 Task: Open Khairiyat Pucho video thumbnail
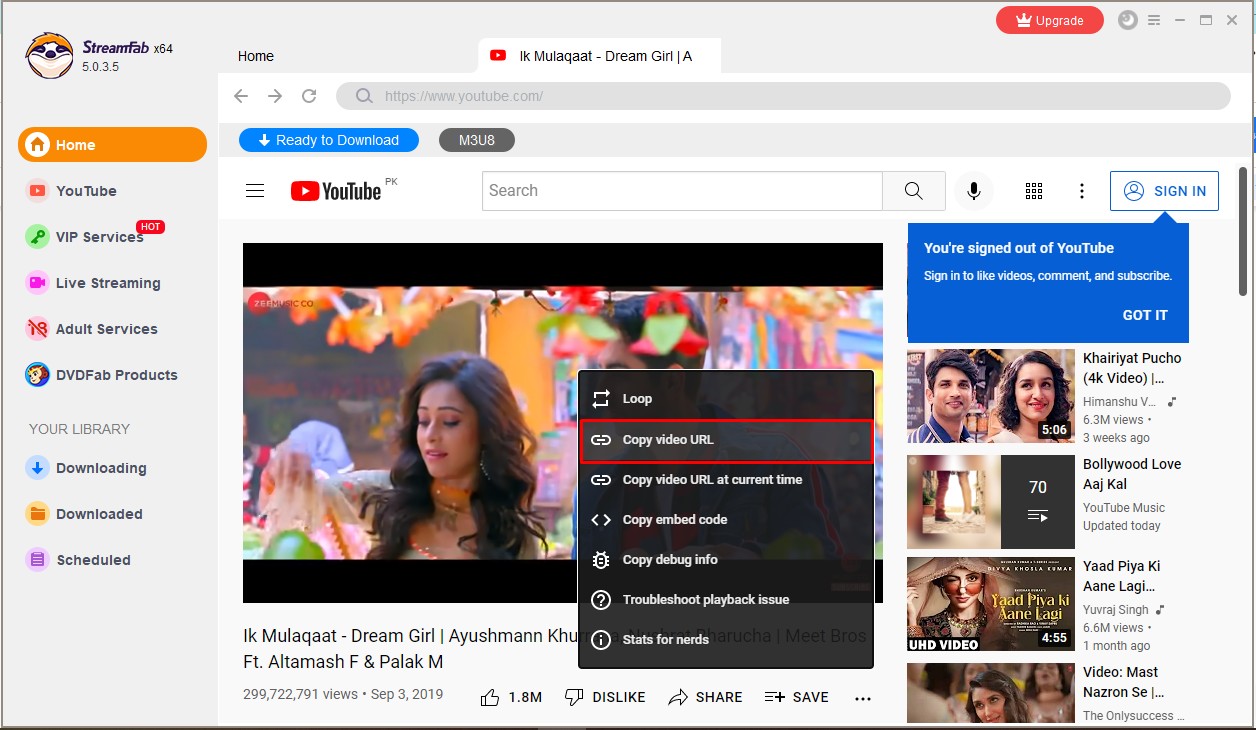coord(991,396)
